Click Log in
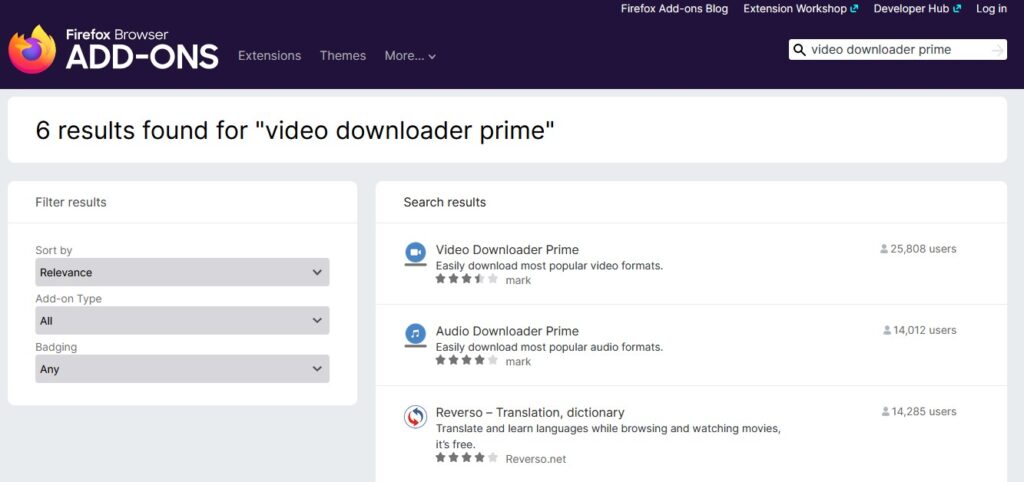 (x=991, y=9)
